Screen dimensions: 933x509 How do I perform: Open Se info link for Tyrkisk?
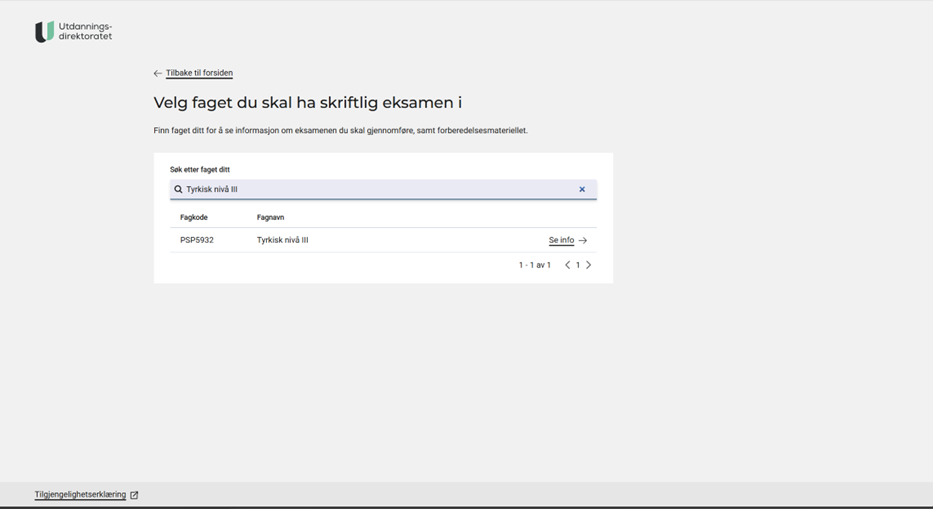[561, 240]
